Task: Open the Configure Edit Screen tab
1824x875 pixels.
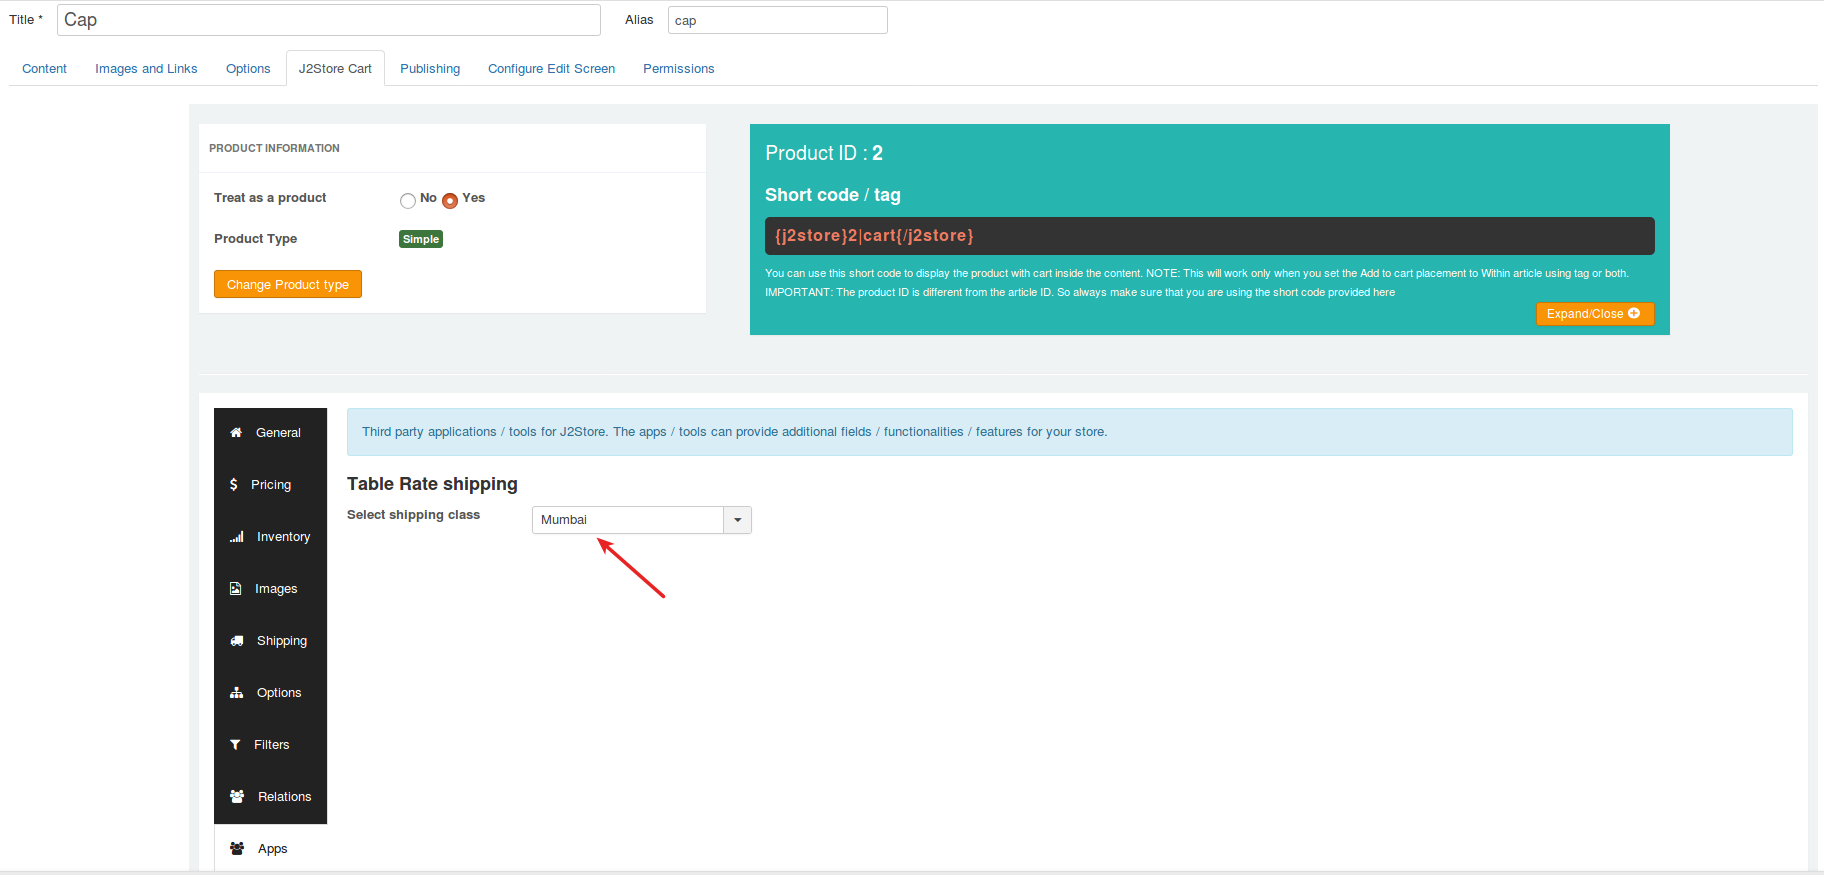Action: click(551, 69)
